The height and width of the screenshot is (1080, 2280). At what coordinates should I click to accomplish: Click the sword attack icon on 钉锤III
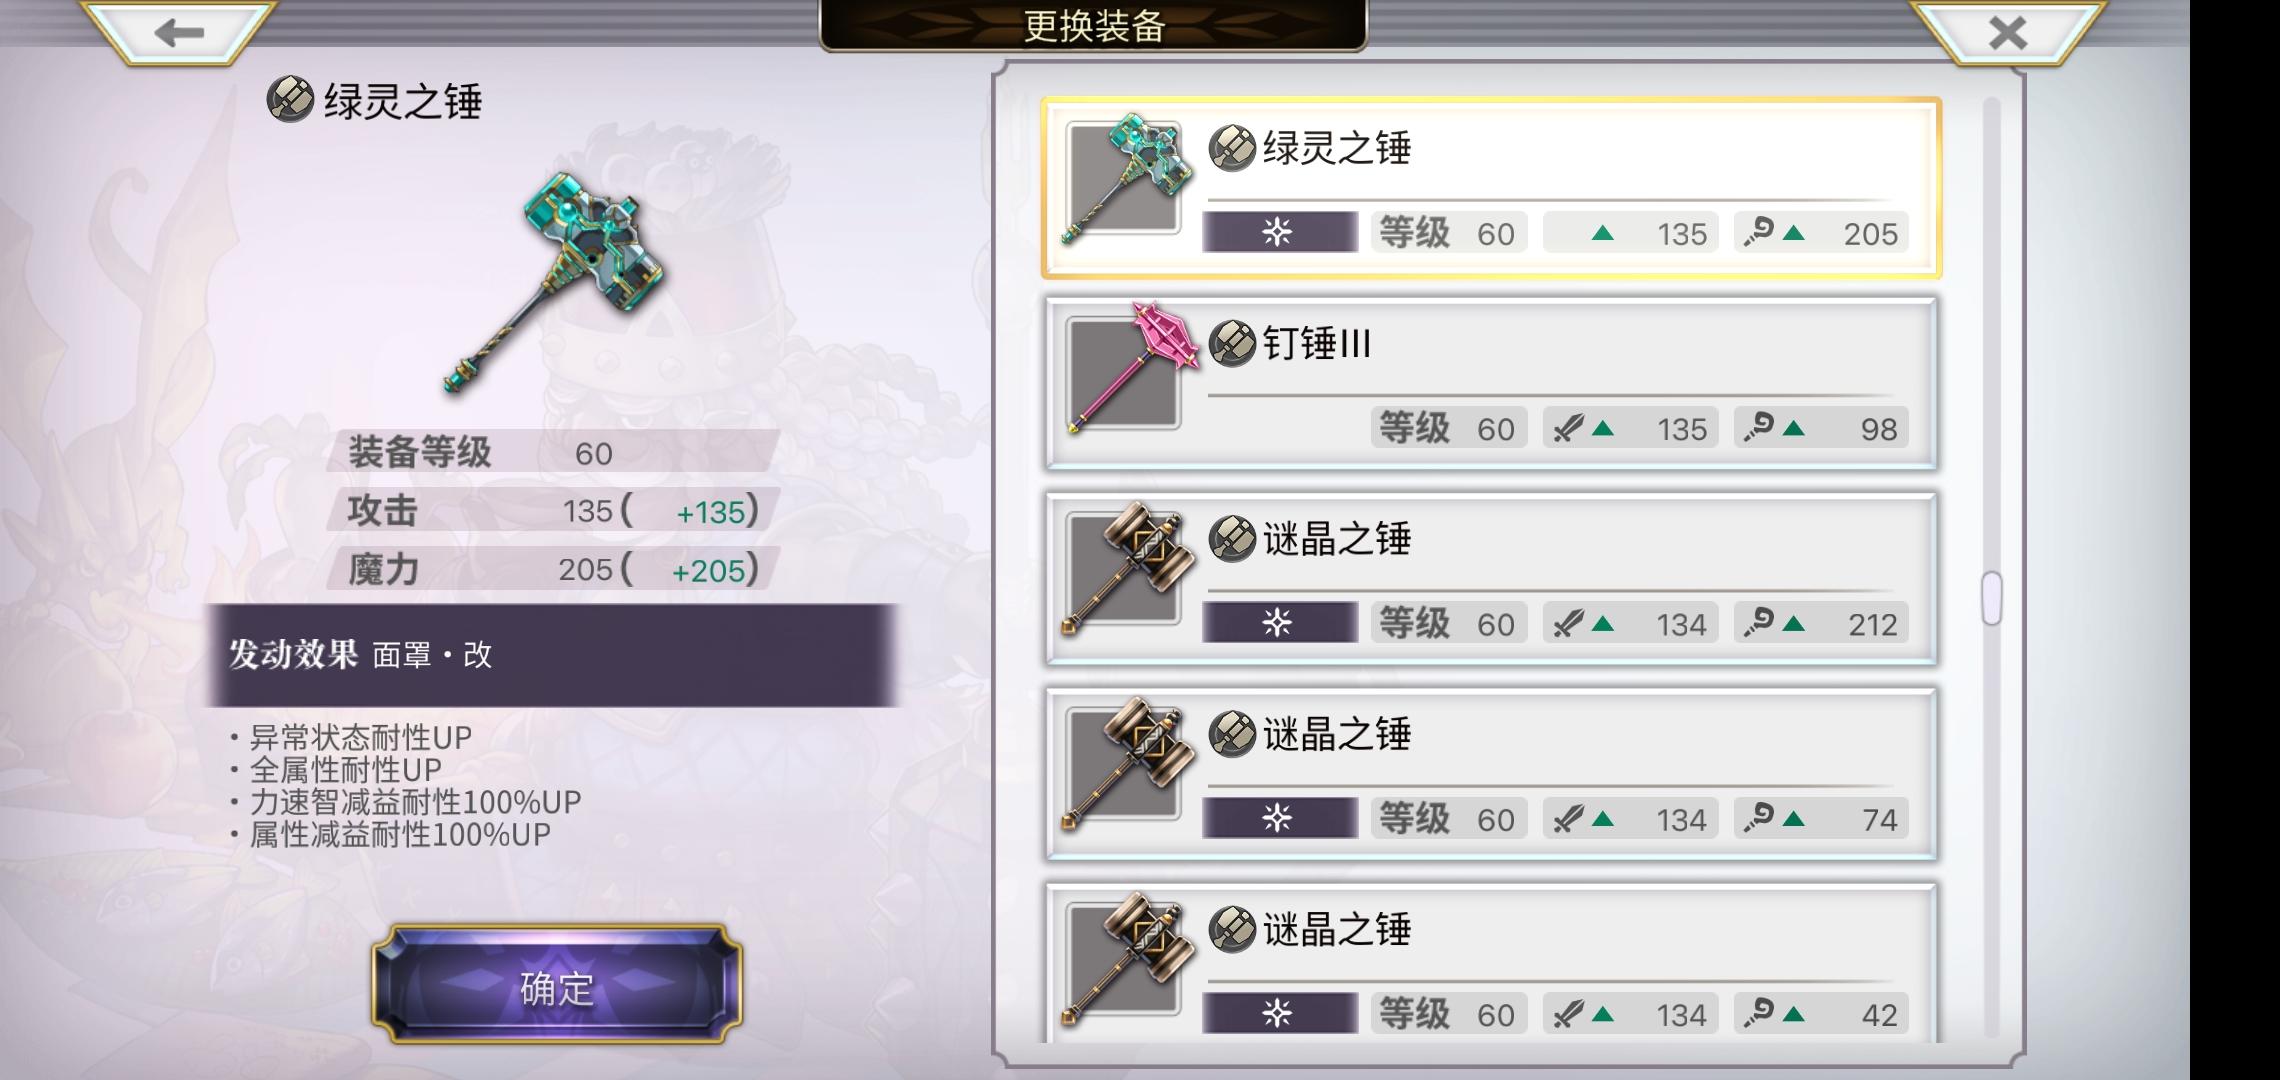[x=1567, y=428]
